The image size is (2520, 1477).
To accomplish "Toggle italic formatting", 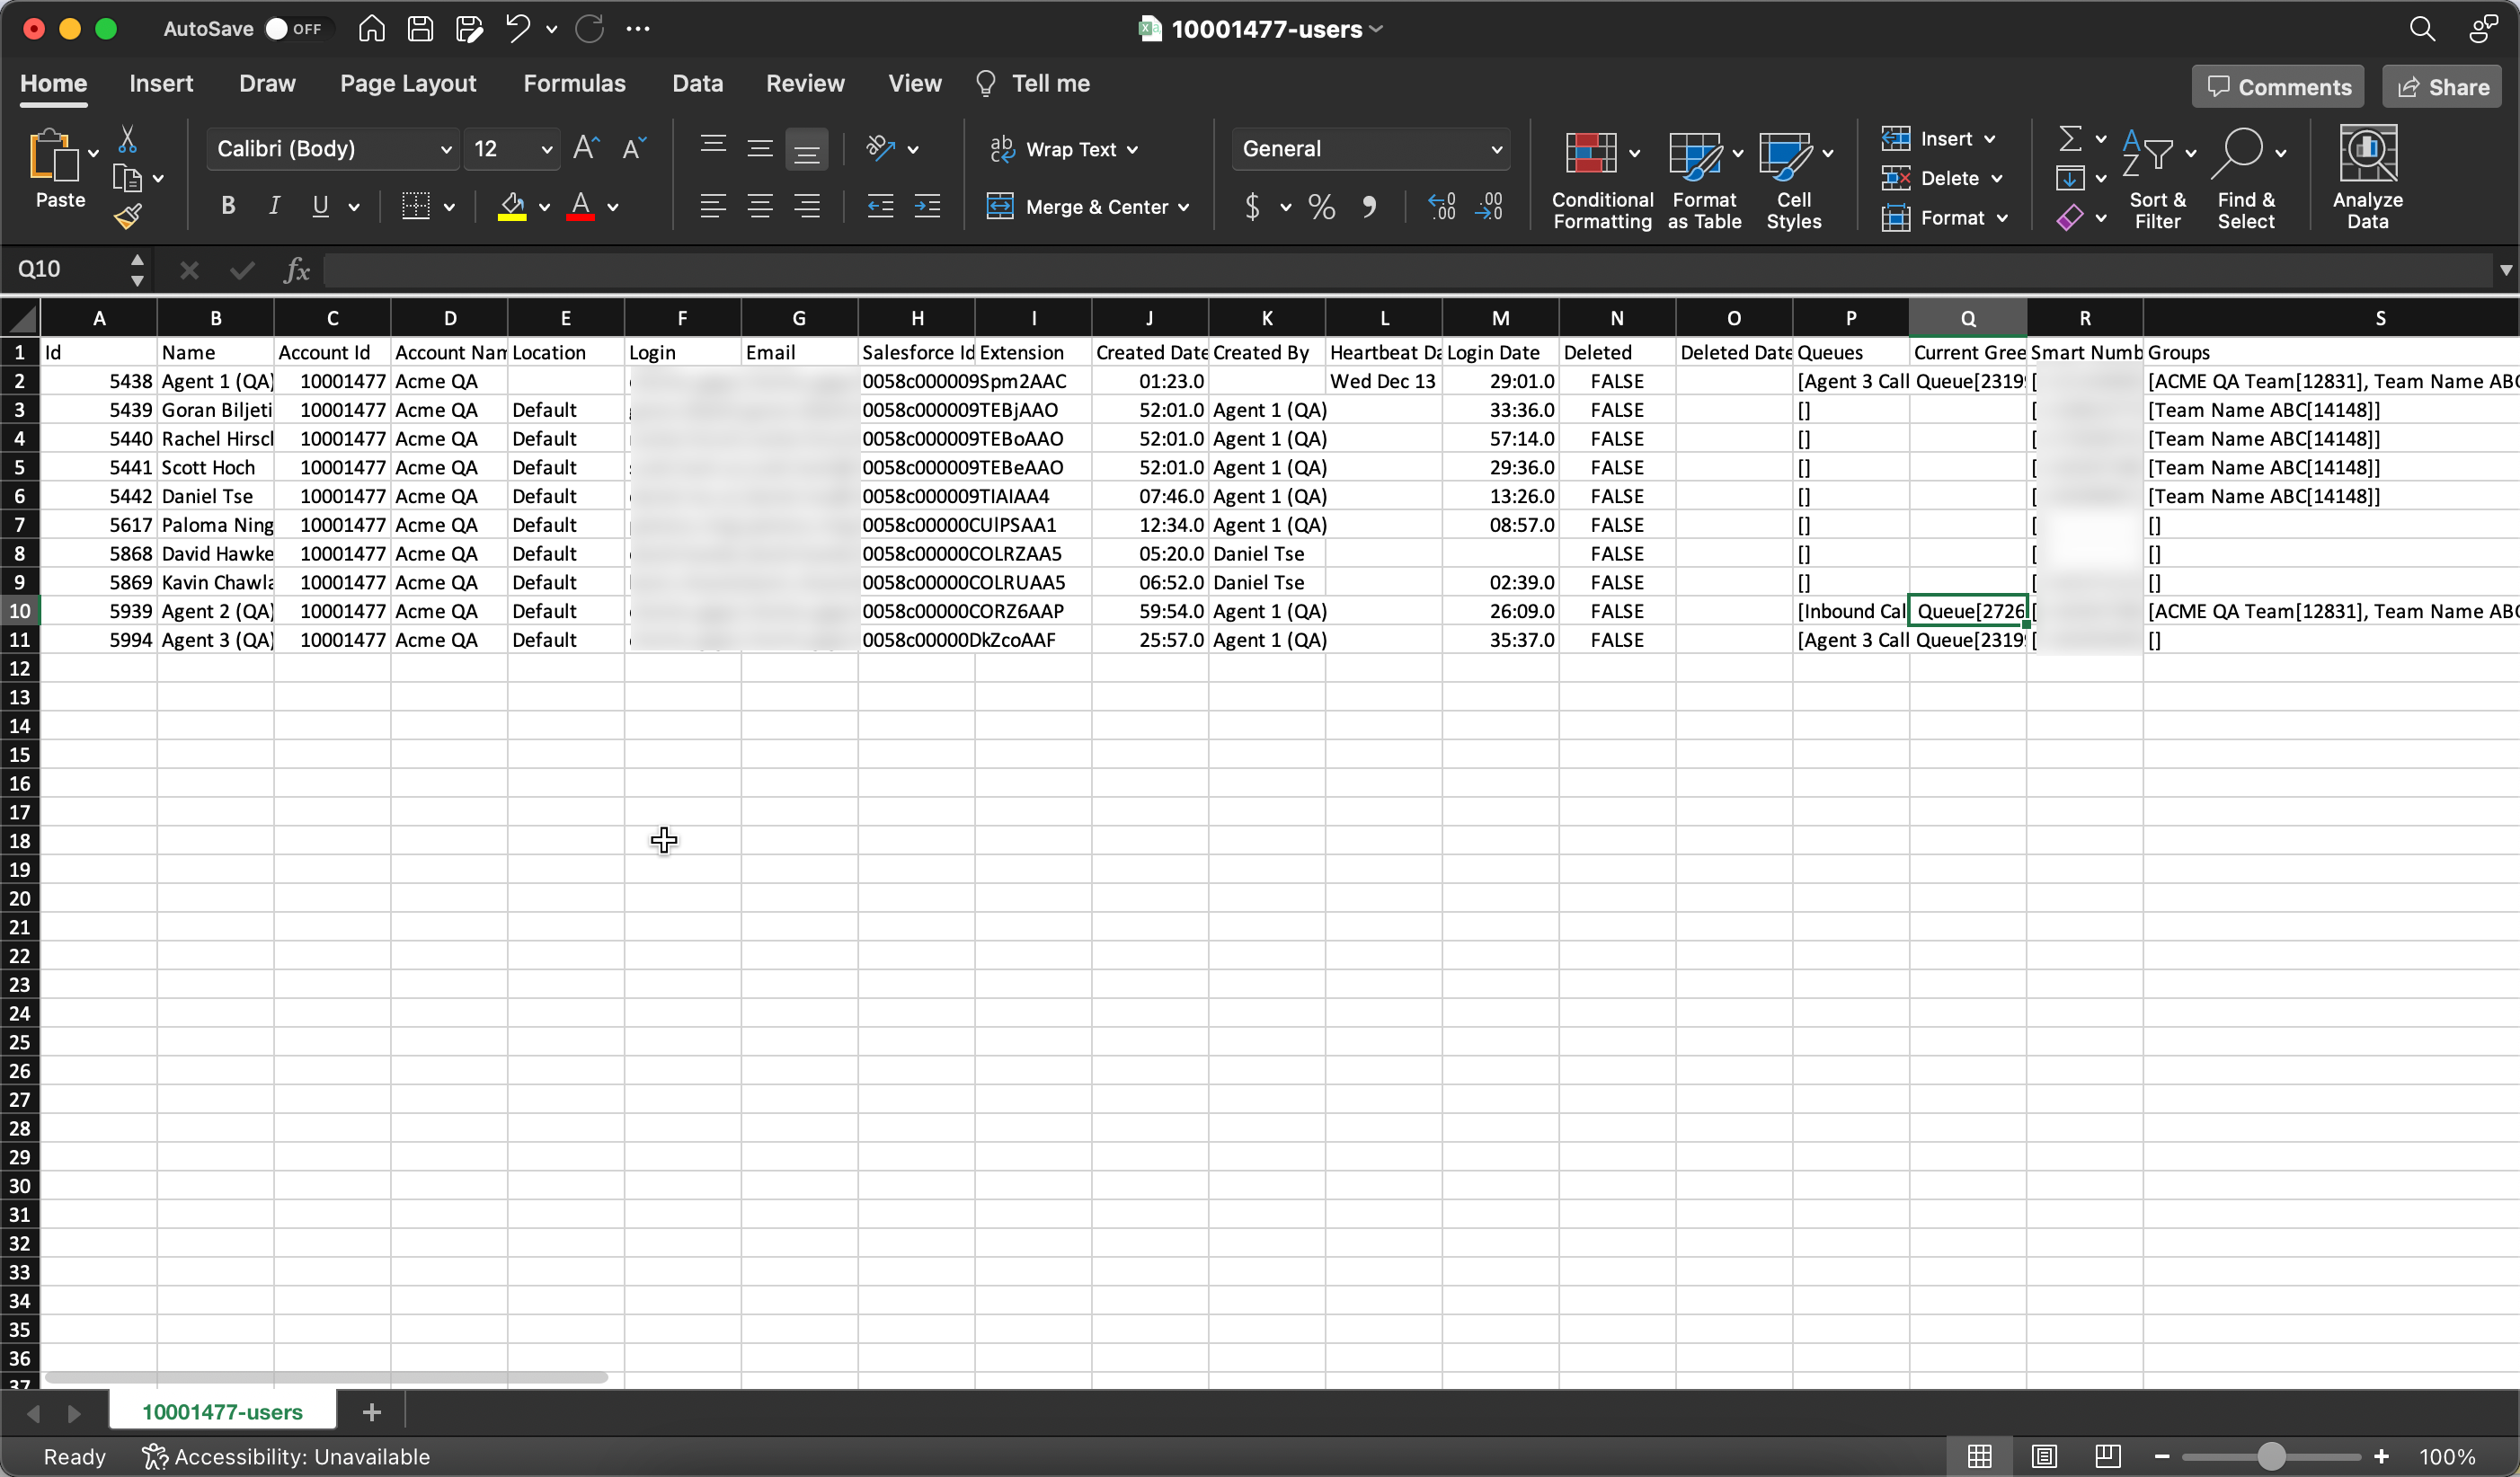I will pos(273,206).
